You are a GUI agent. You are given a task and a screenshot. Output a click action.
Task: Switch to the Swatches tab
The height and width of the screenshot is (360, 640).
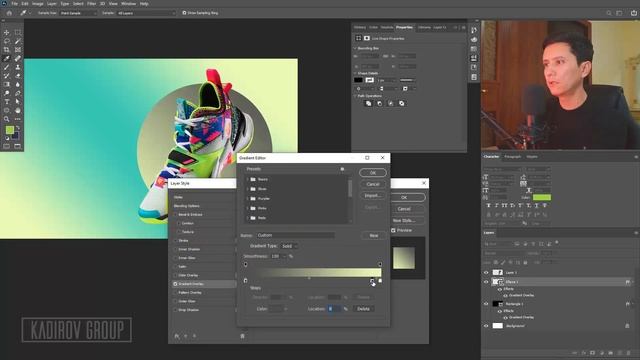(x=387, y=27)
